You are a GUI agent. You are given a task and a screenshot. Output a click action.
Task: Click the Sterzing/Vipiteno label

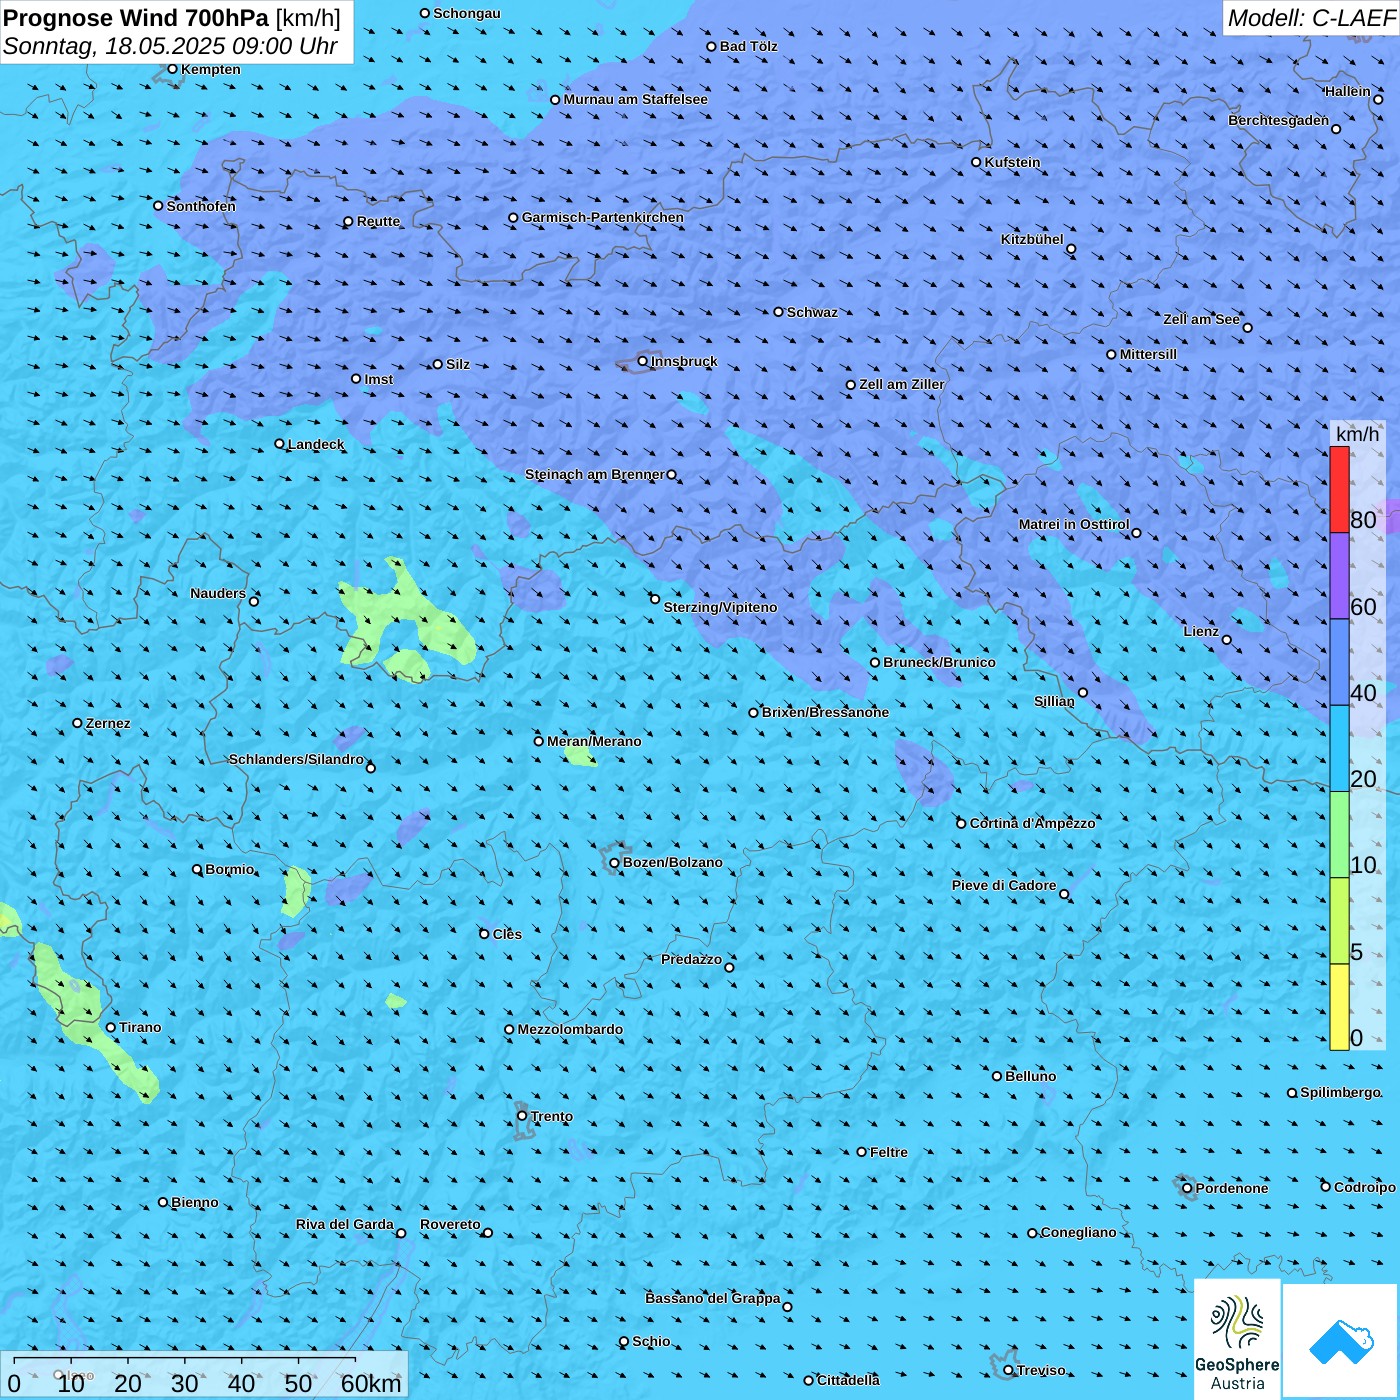coord(720,607)
